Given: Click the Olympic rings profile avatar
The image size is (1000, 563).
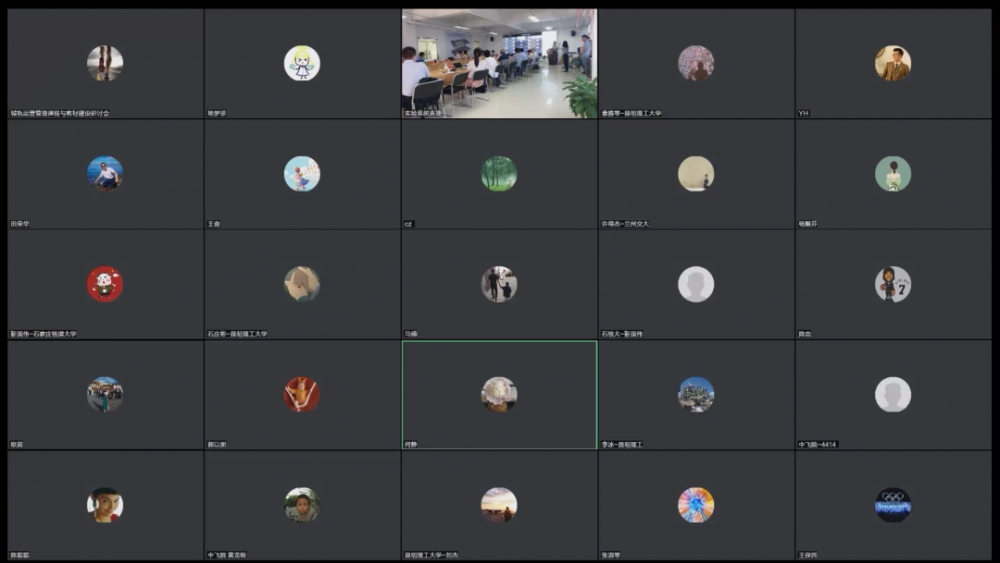Looking at the screenshot, I should [893, 505].
